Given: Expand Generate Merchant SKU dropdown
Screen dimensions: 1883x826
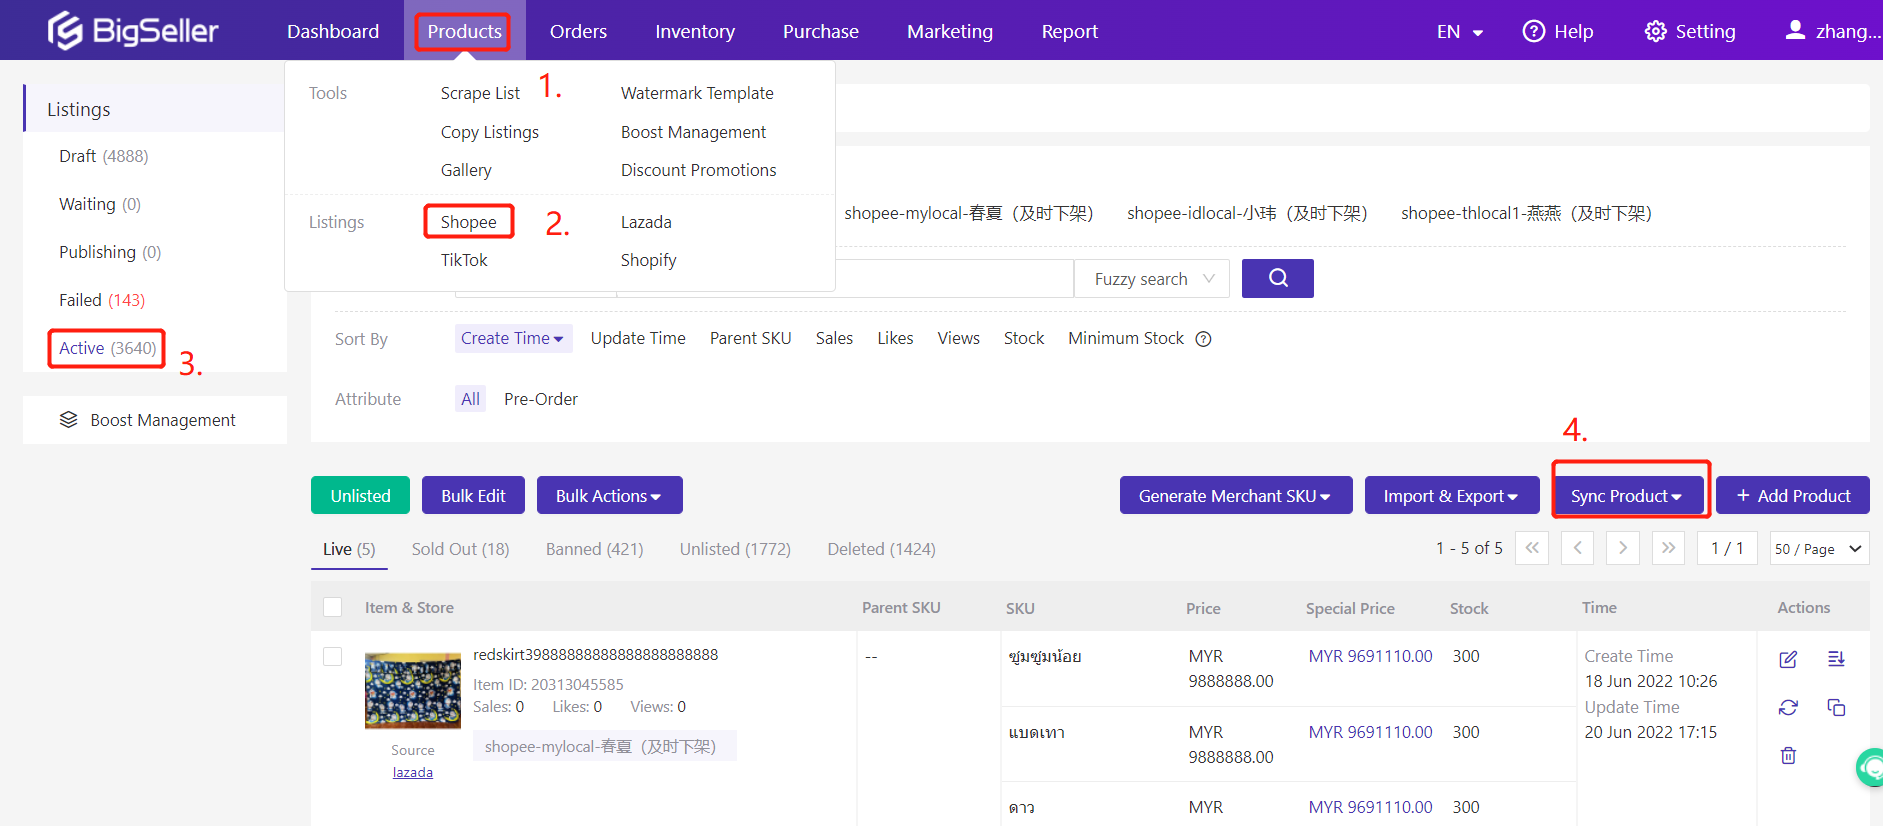Looking at the screenshot, I should [x=1236, y=495].
